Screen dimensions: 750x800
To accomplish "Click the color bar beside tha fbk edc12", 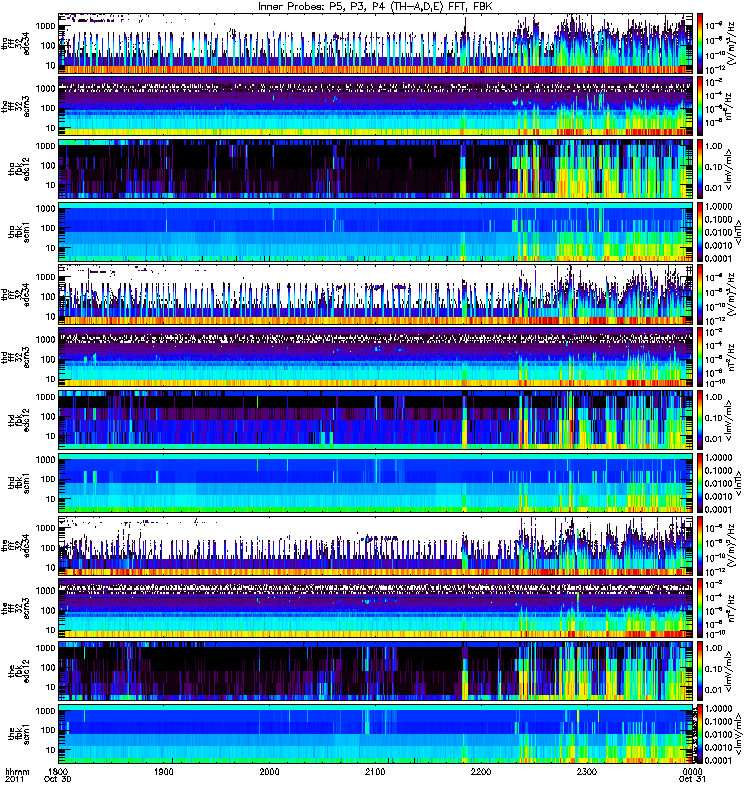I will pos(700,169).
